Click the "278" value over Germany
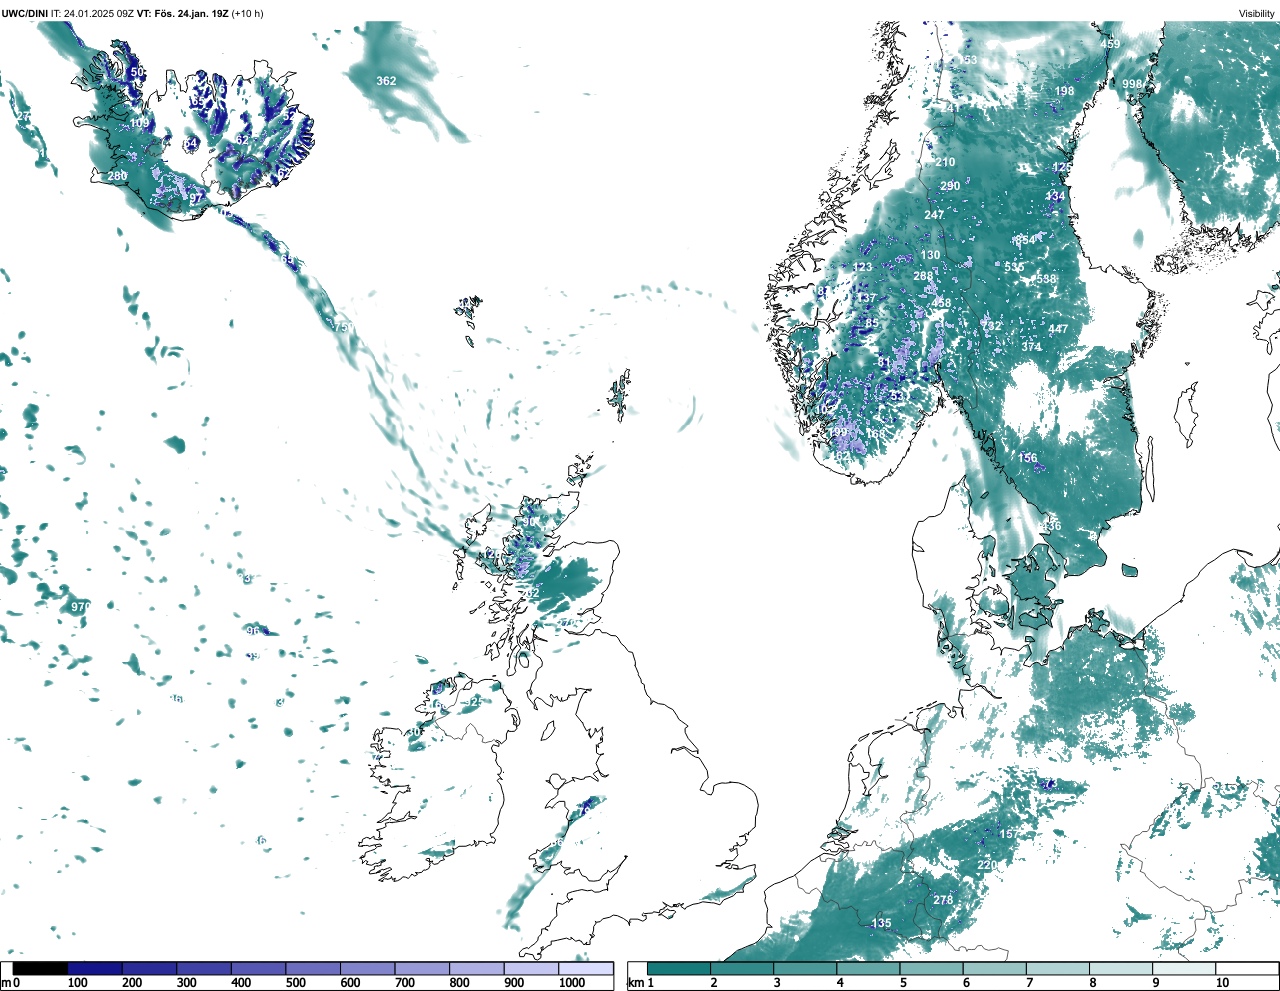 tap(943, 900)
